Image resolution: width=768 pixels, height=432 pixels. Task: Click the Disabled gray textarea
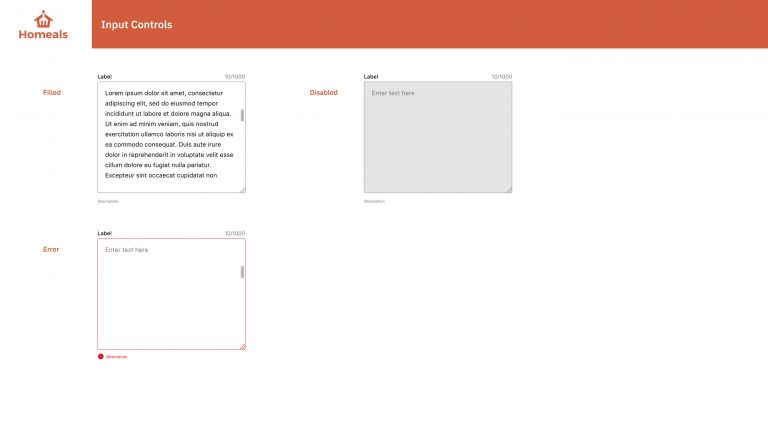pos(438,137)
